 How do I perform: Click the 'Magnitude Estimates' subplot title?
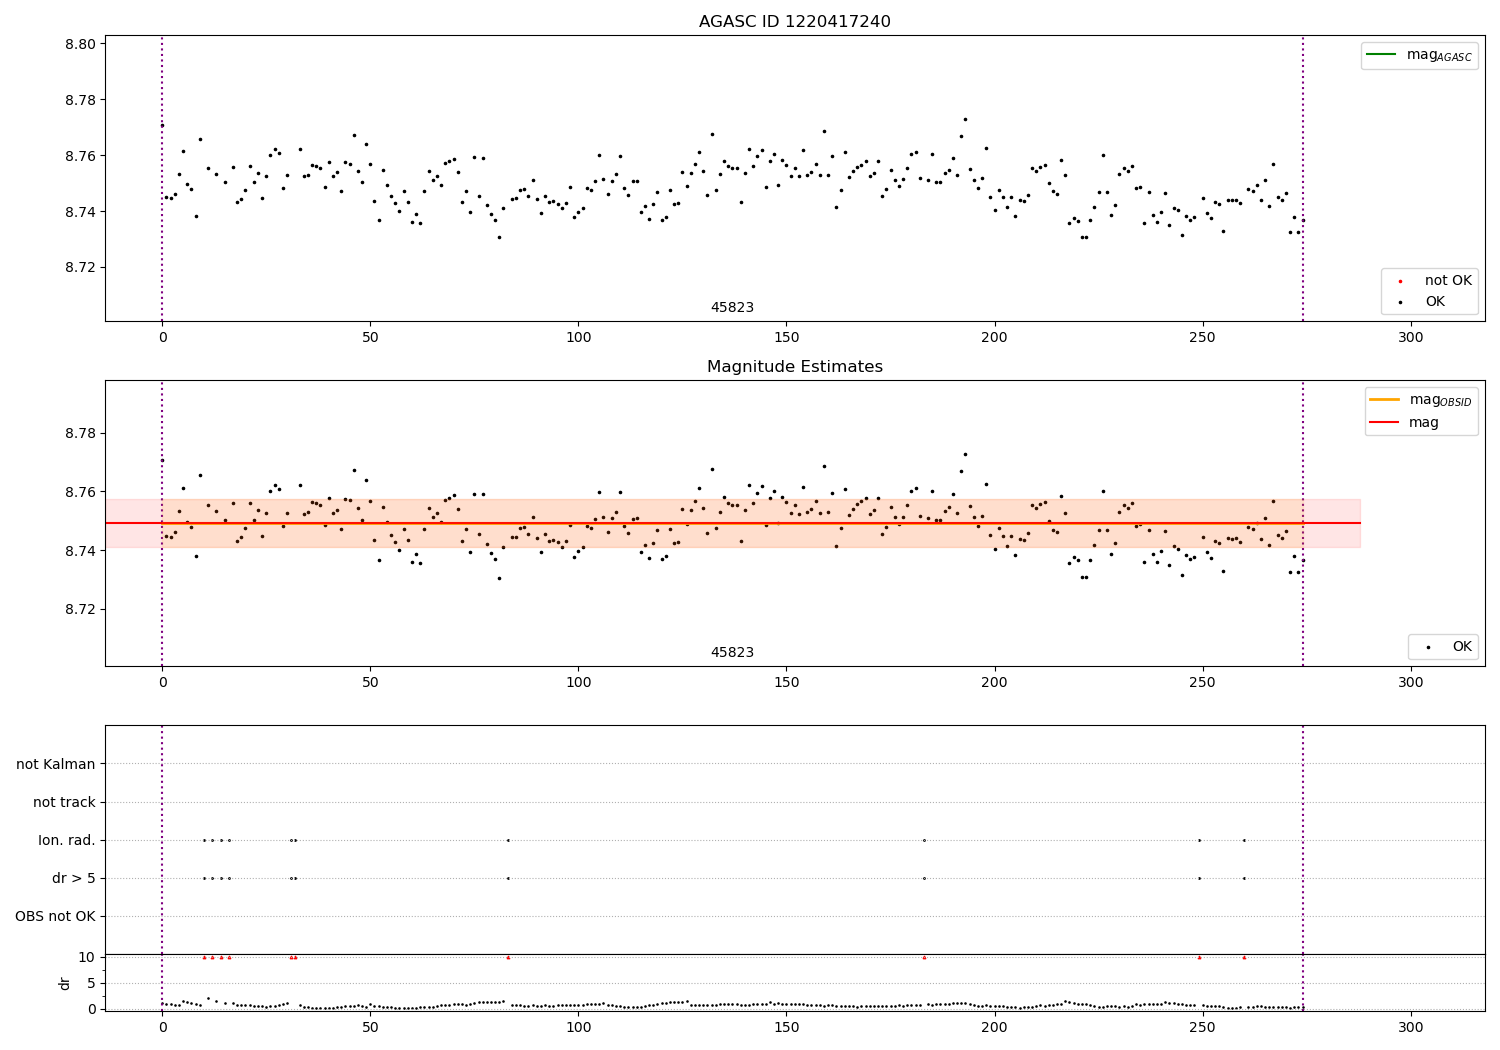794,367
